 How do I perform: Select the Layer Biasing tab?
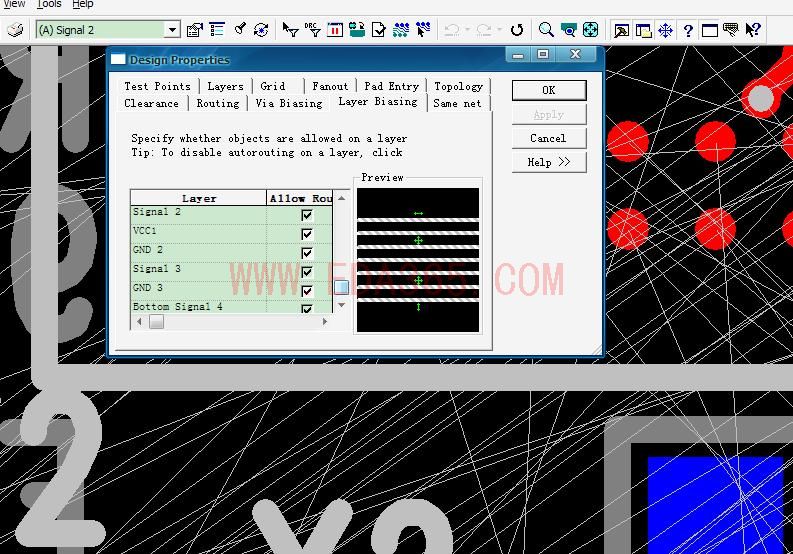coord(378,102)
